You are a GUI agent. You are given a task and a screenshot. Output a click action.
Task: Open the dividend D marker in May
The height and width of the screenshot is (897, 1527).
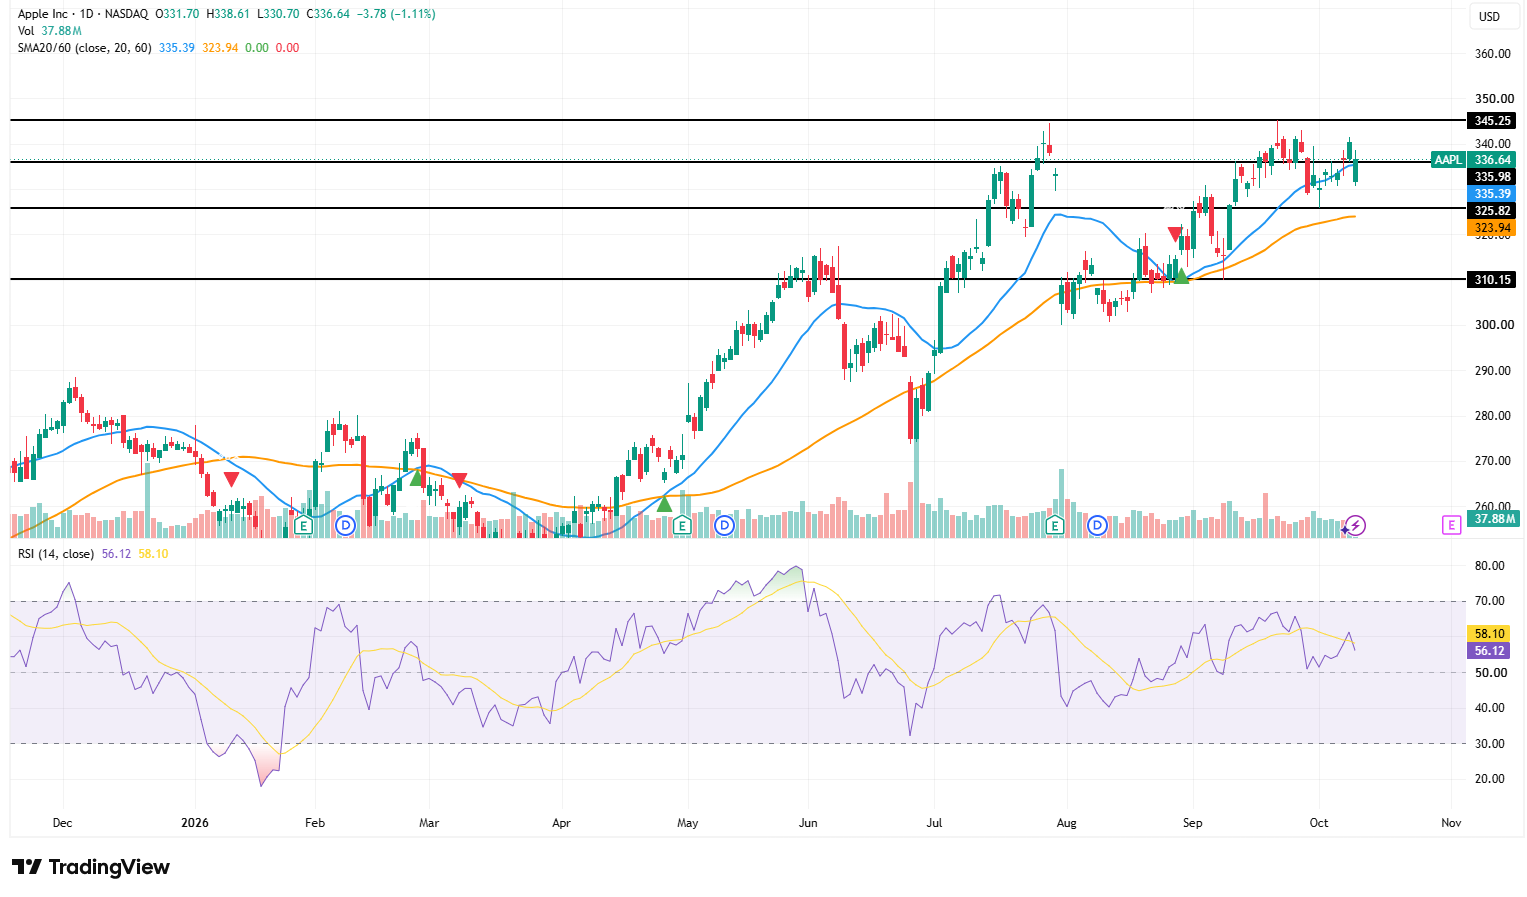pos(724,525)
